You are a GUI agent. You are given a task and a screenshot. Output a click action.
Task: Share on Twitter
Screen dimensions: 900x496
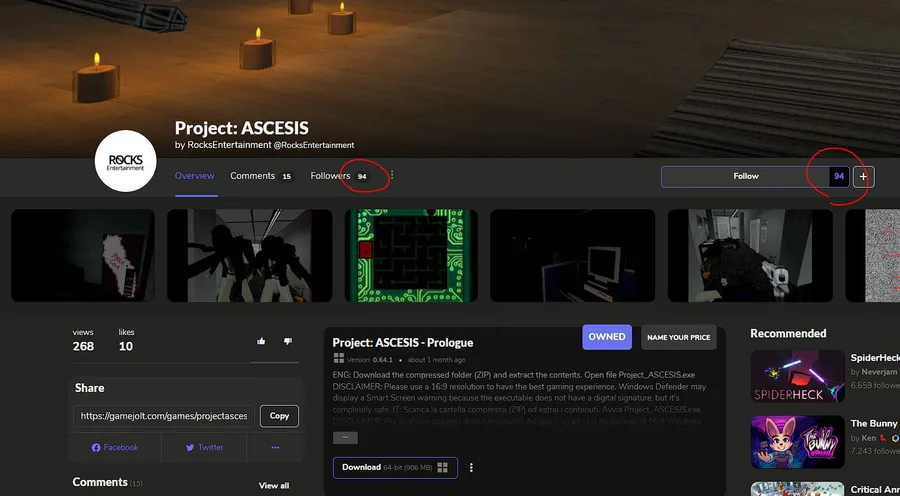(204, 448)
